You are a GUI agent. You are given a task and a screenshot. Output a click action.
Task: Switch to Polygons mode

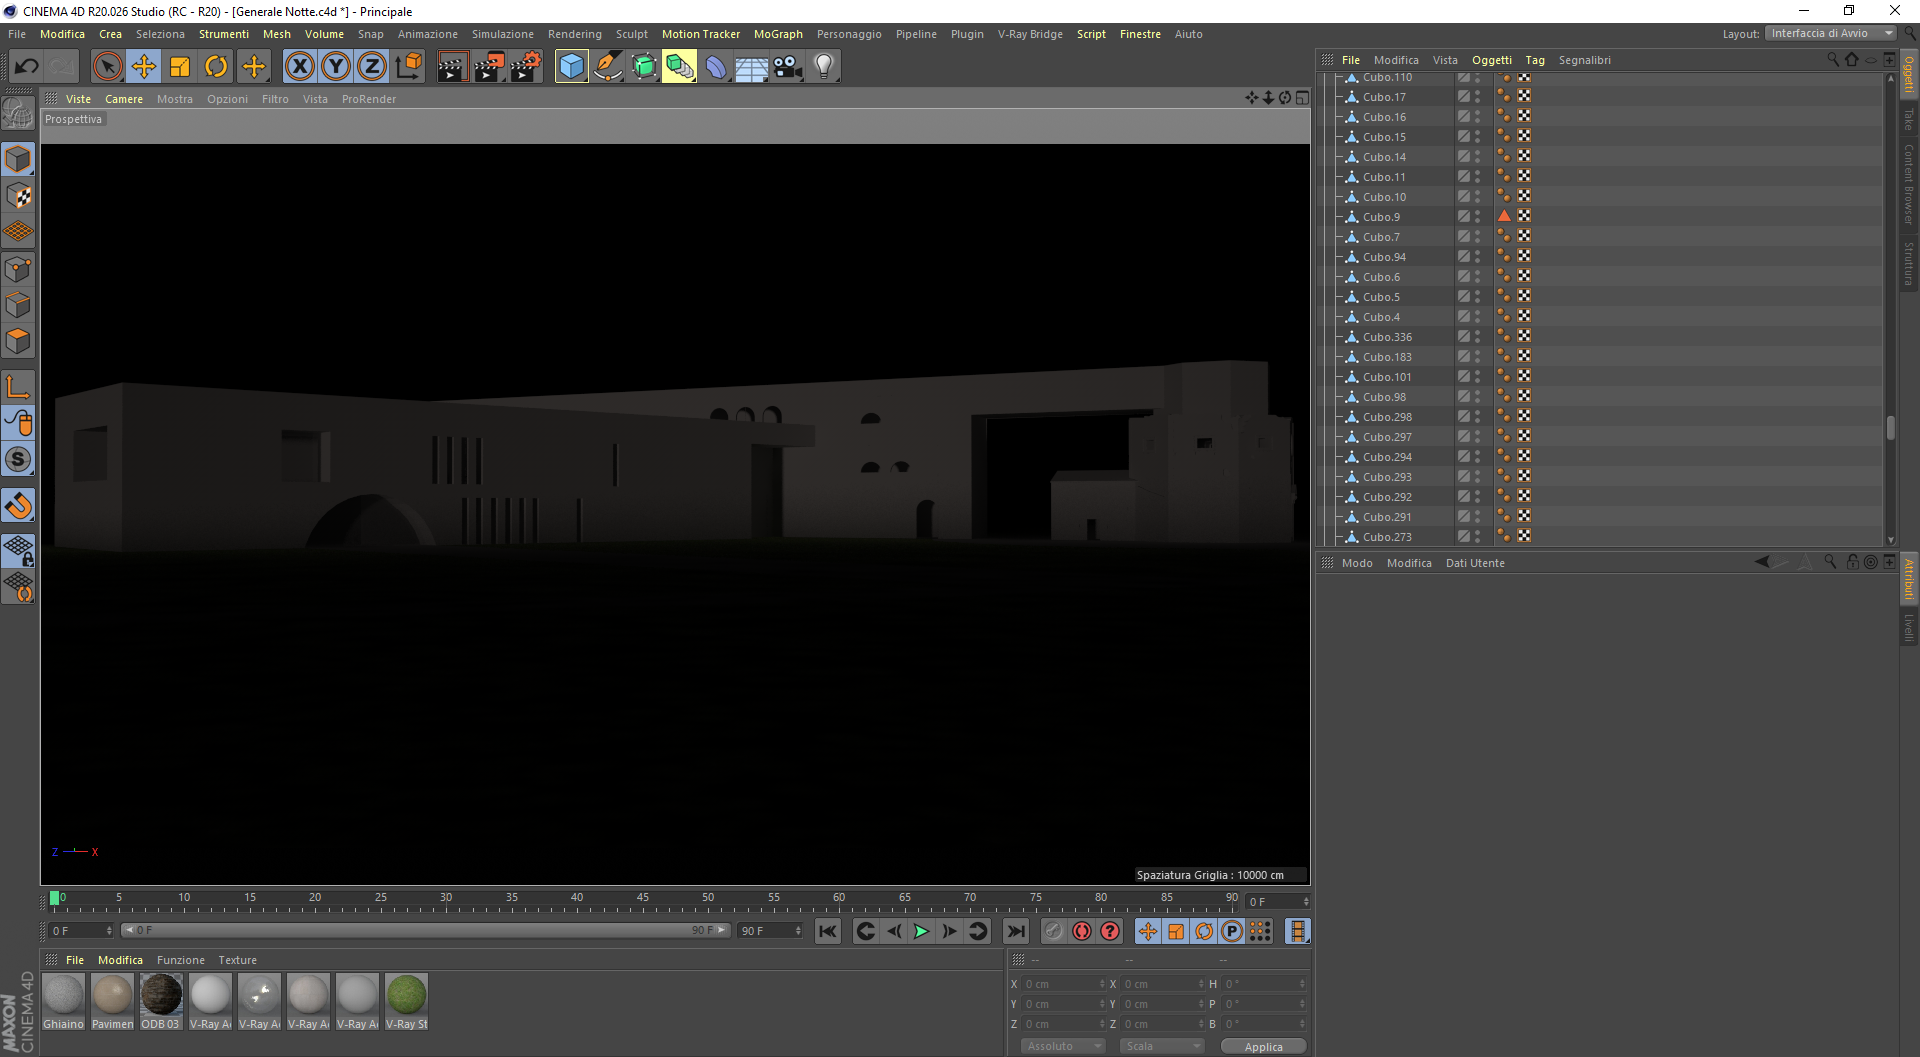tap(18, 341)
